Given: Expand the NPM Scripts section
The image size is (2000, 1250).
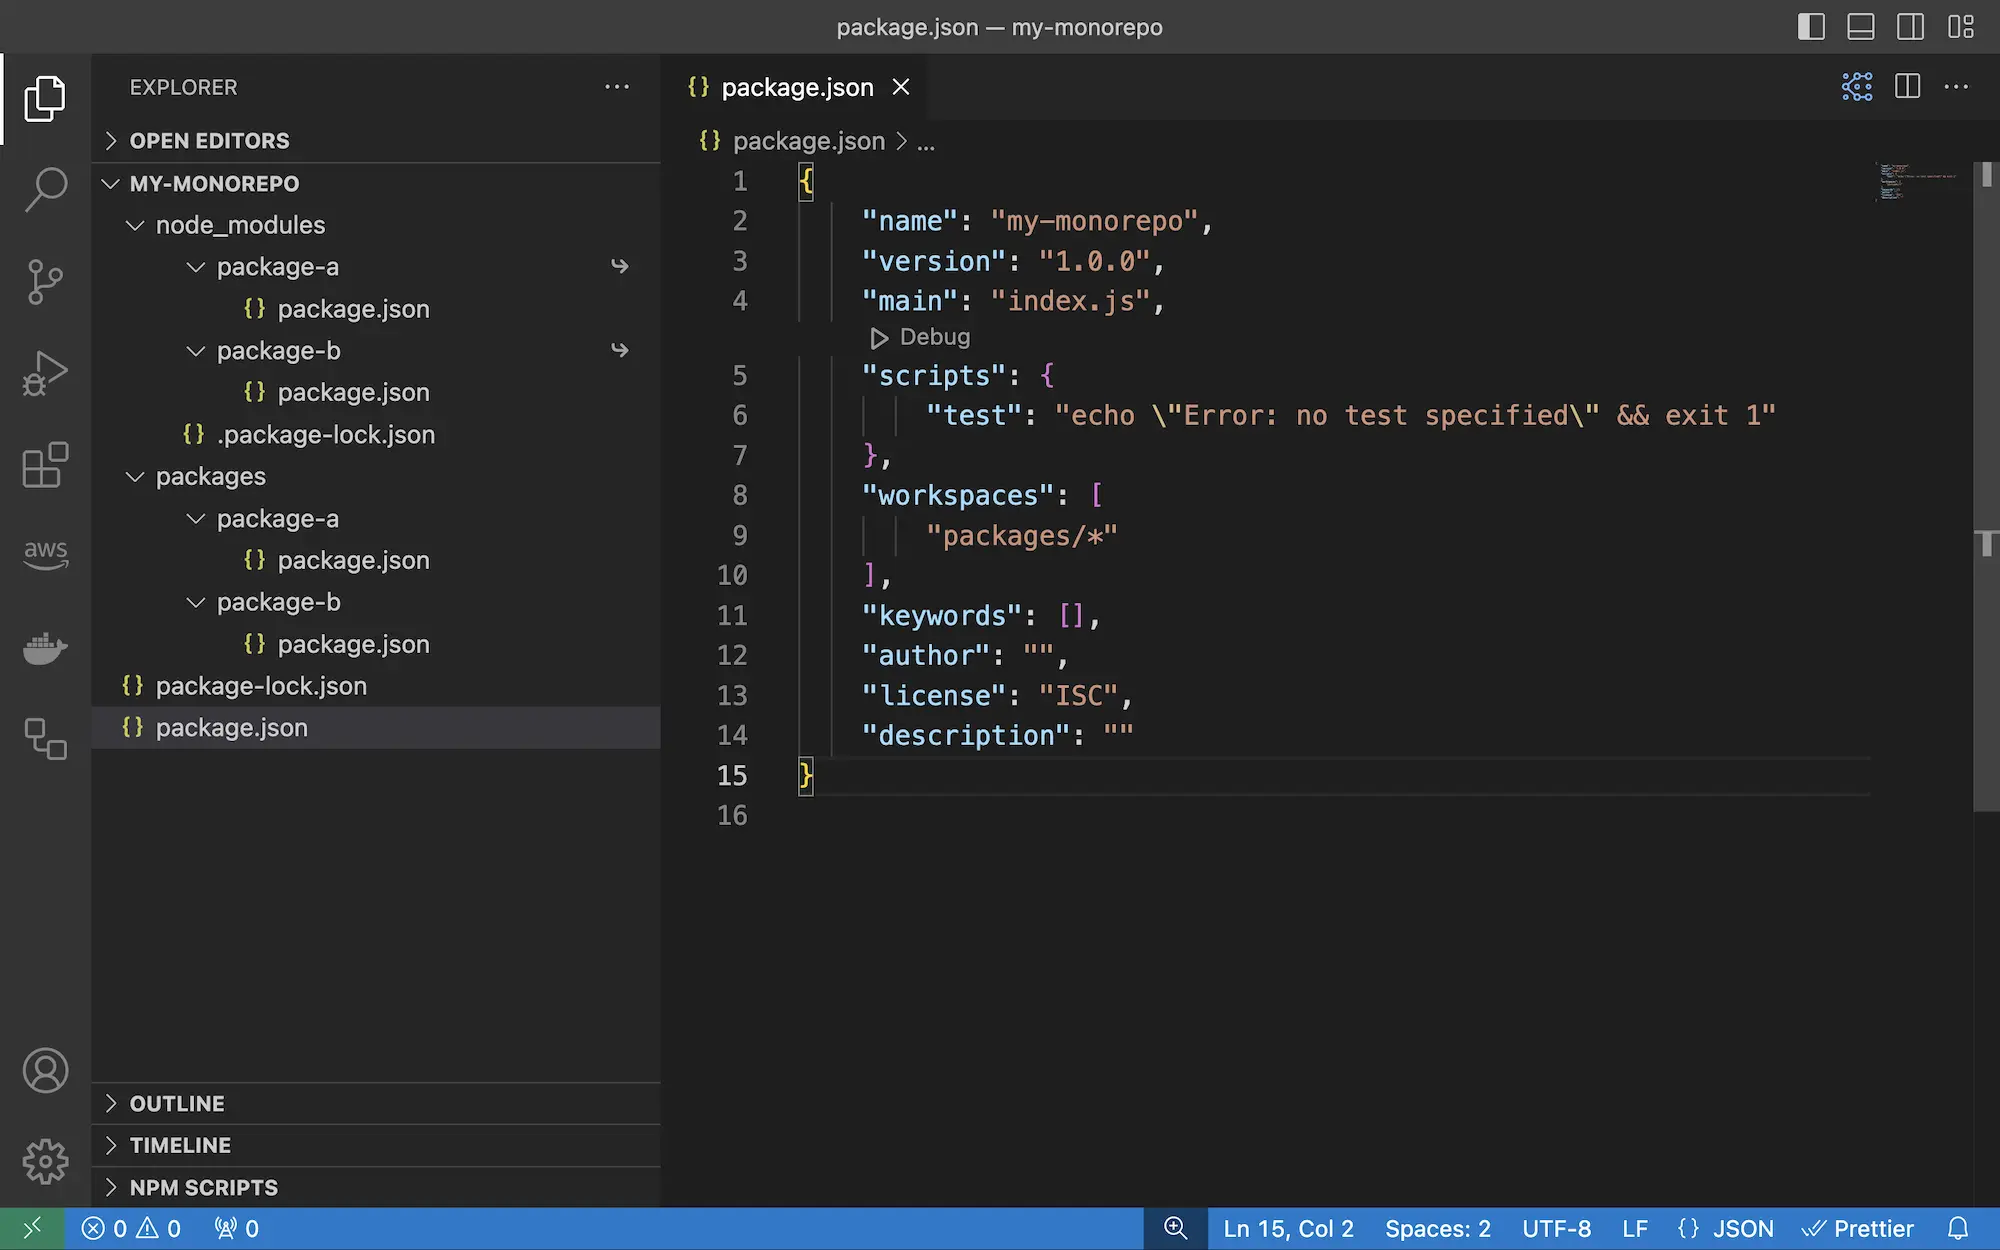Looking at the screenshot, I should click(376, 1188).
